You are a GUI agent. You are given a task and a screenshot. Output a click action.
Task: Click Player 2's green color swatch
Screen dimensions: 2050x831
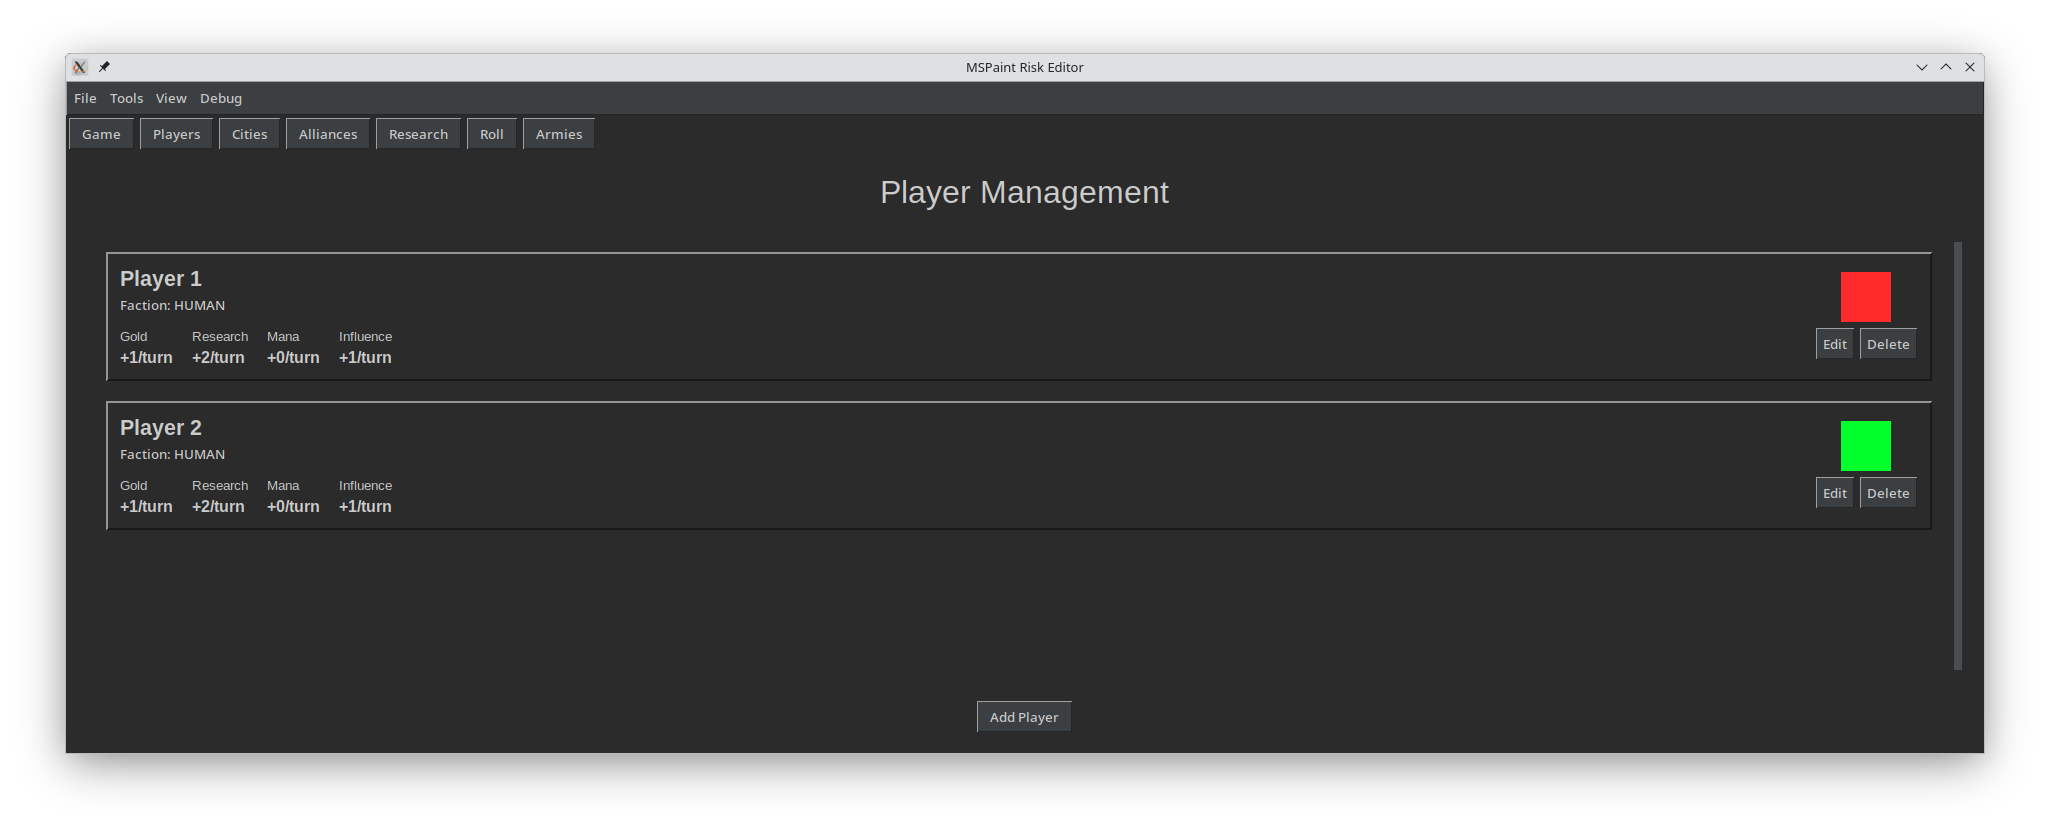(1866, 446)
